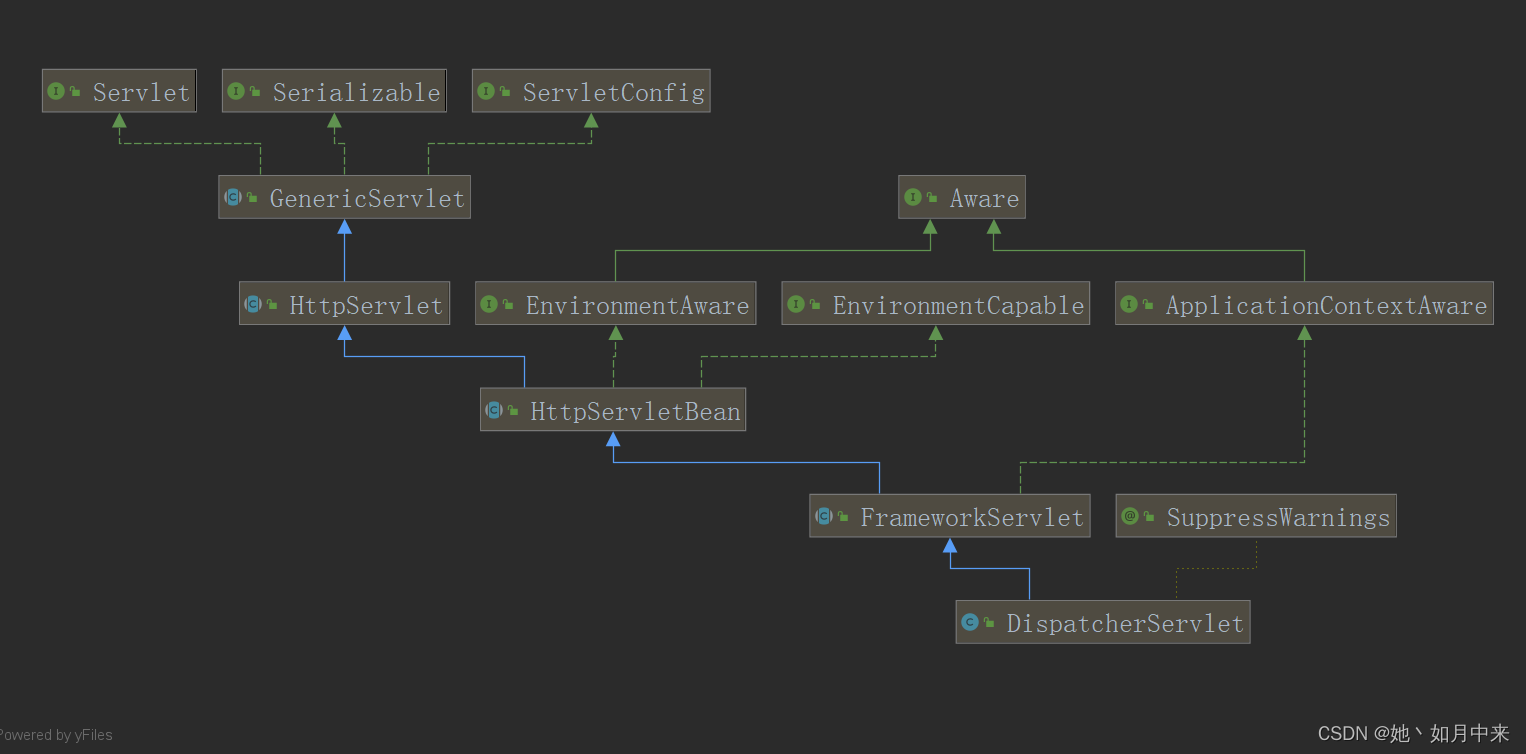Click the visibility lock icon on EnvironmentCapable node

point(815,304)
